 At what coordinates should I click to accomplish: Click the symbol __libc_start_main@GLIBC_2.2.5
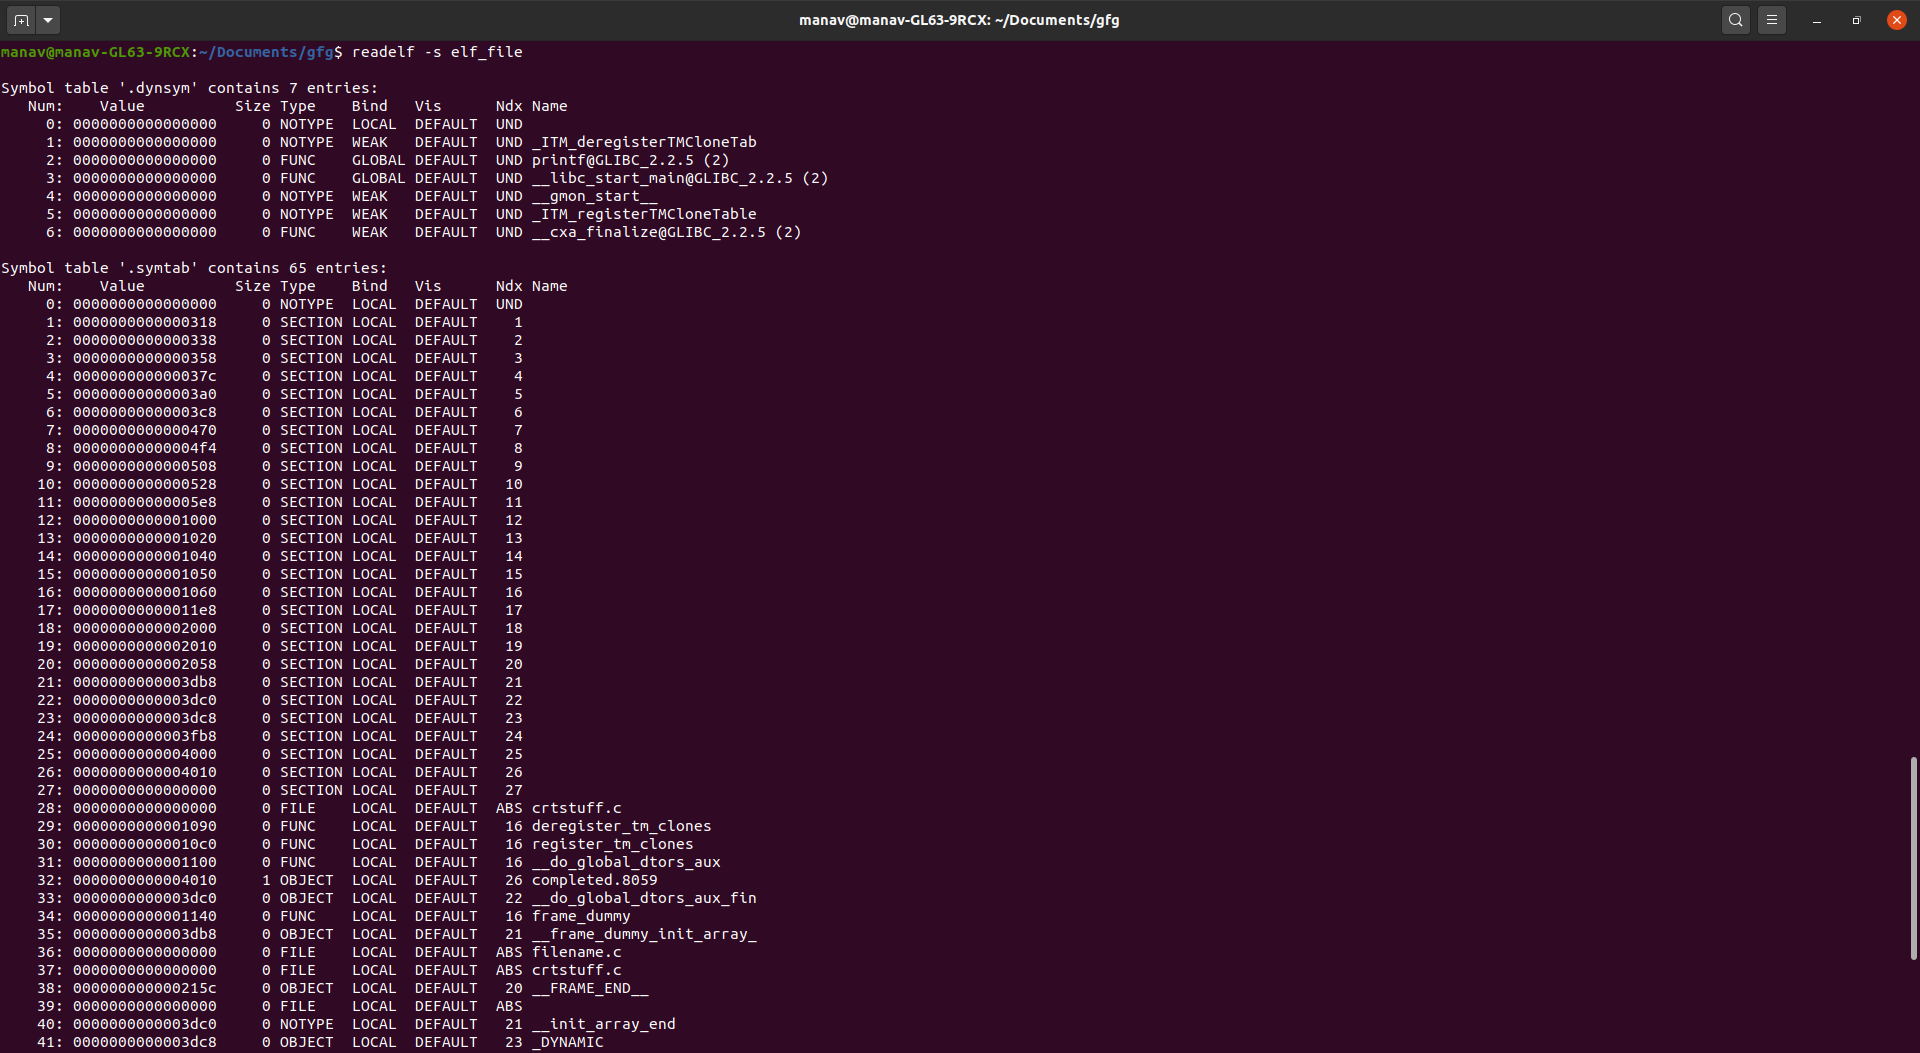(x=662, y=178)
